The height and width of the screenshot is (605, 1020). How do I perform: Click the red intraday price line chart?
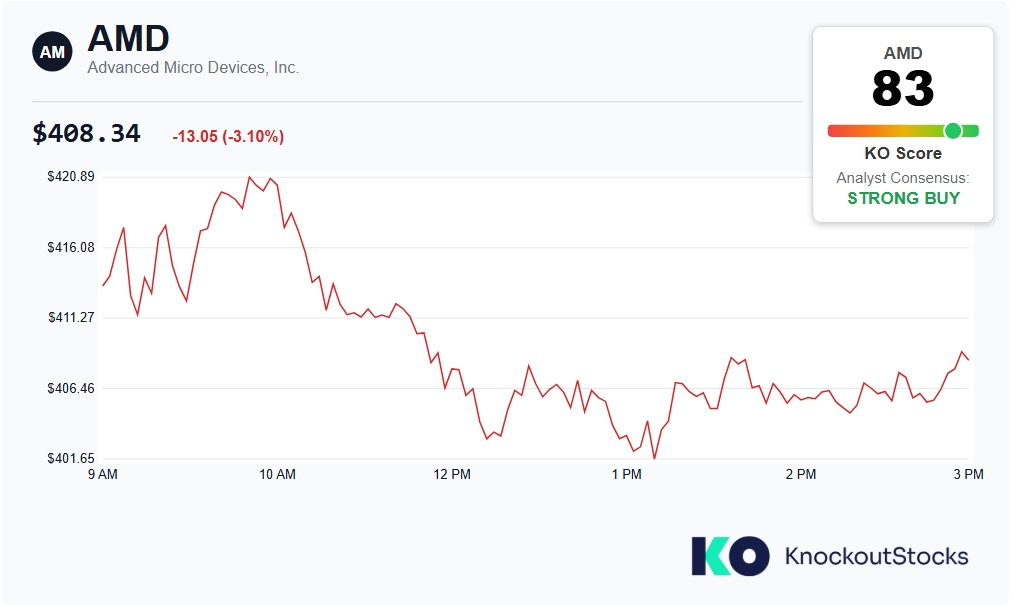coord(535,317)
